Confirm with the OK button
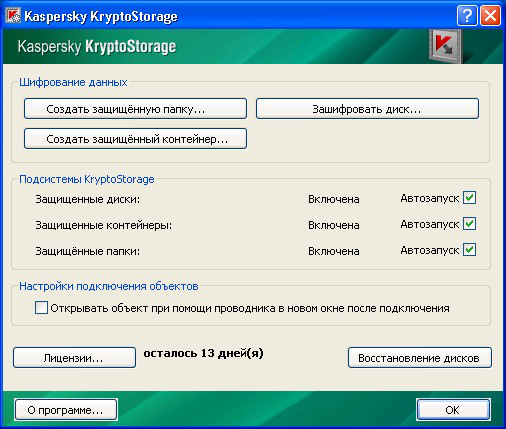The height and width of the screenshot is (429, 506). click(x=453, y=410)
